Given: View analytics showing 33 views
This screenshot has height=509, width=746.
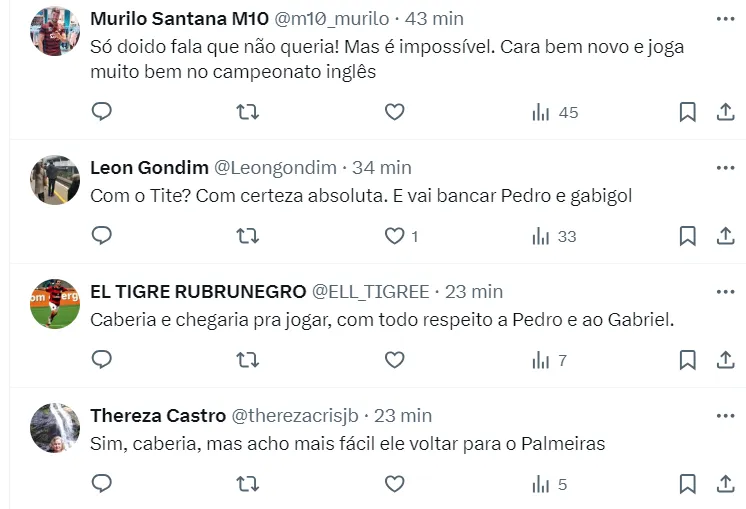Looking at the screenshot, I should (555, 236).
